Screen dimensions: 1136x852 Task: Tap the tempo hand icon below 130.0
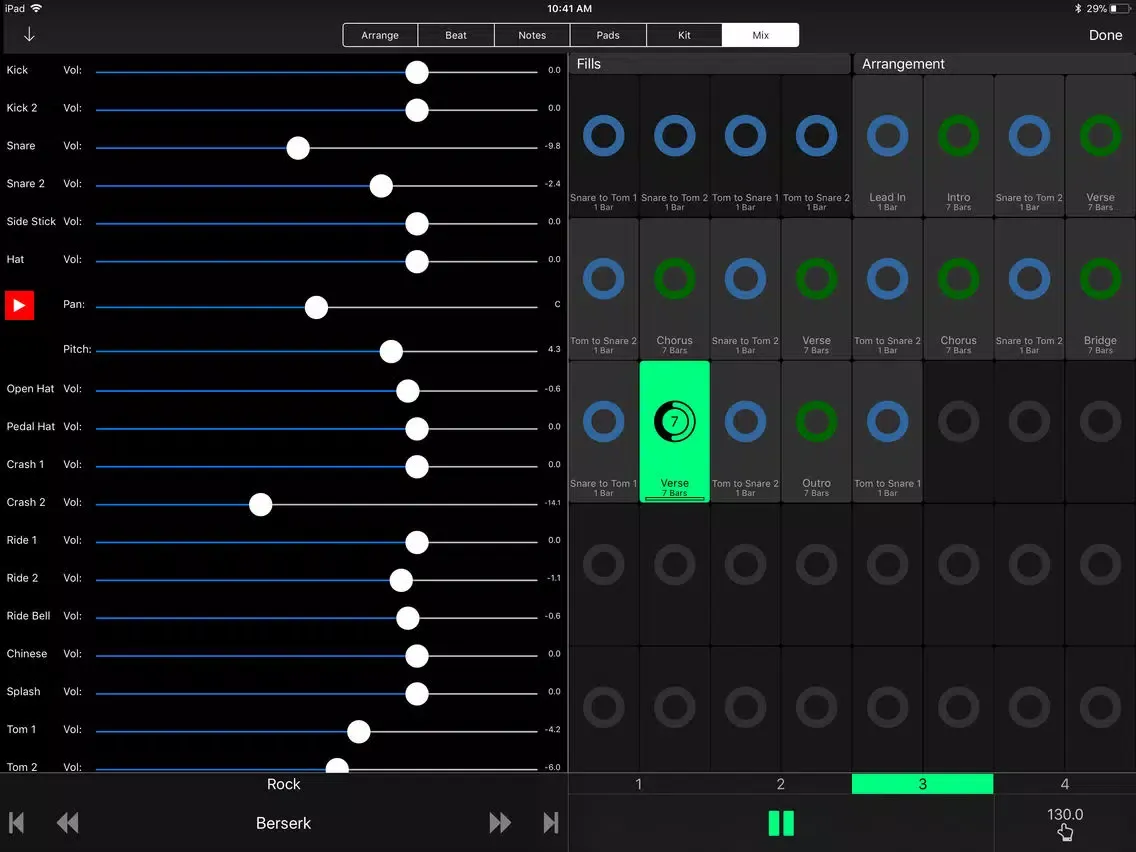pos(1065,832)
